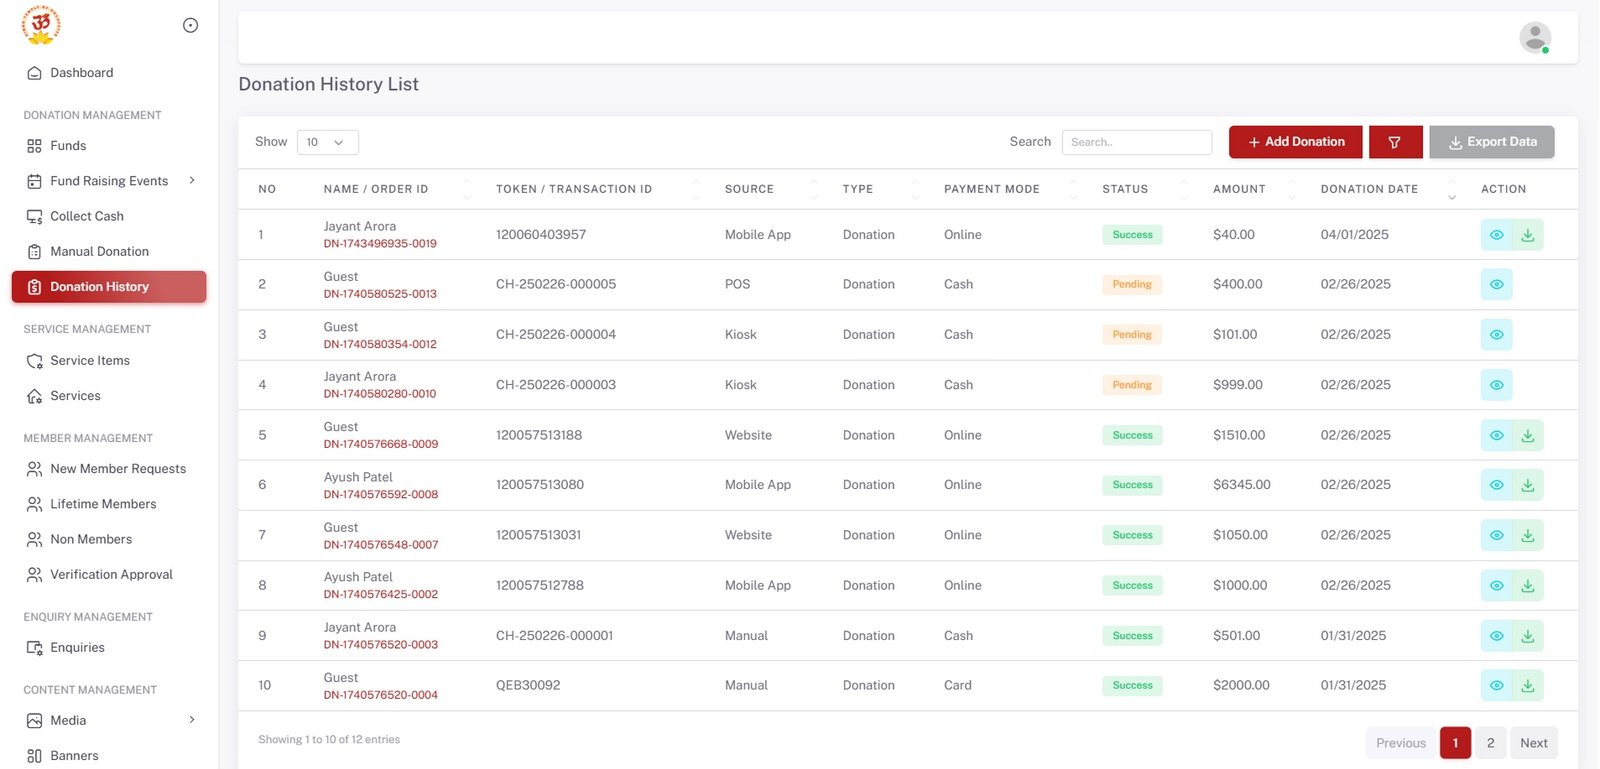Toggle the sidebar collapse circle icon
Viewport: 1600px width, 769px height.
pos(190,26)
